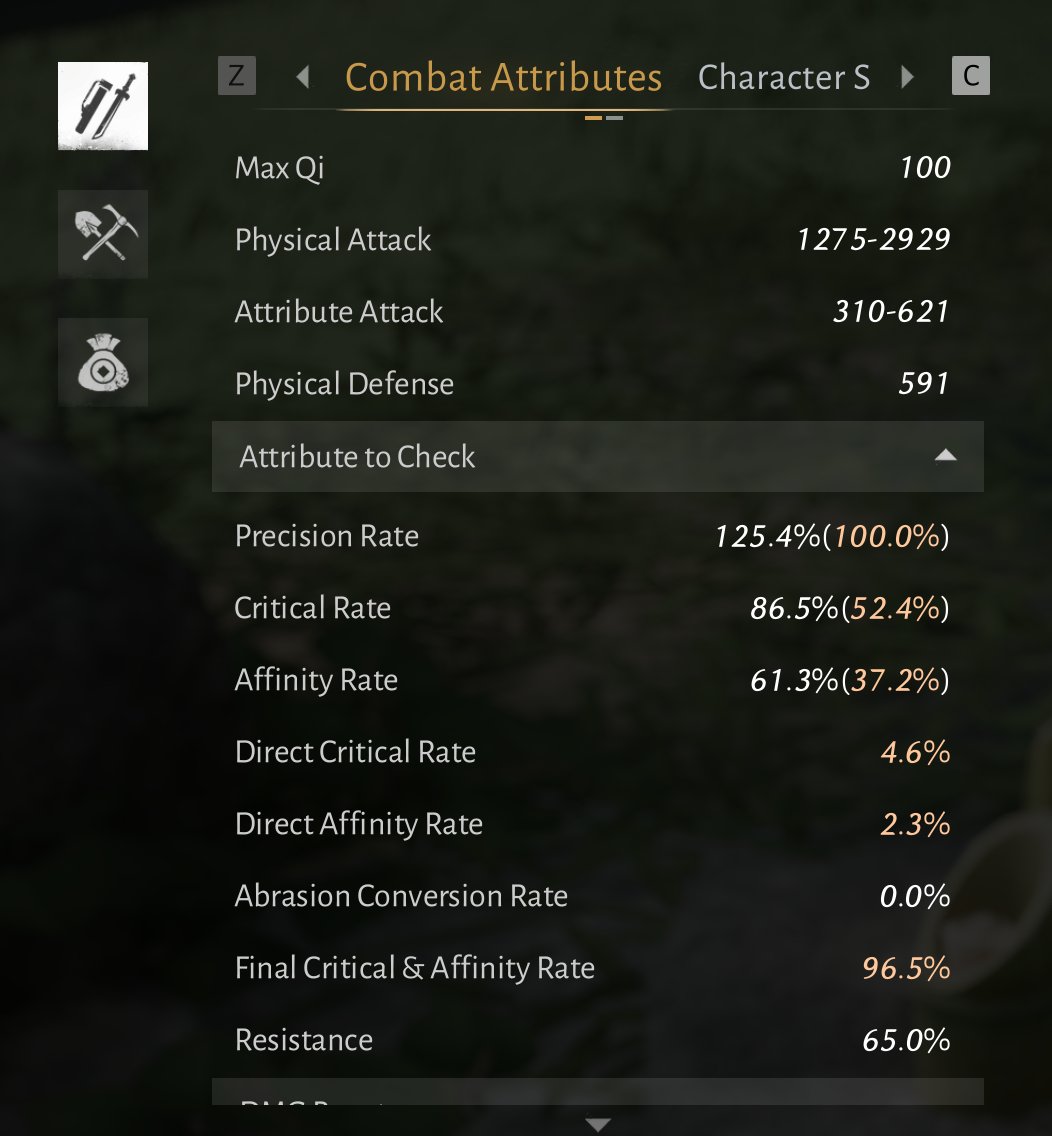Open the money pouch currency icon
This screenshot has height=1136, width=1052.
(x=103, y=362)
